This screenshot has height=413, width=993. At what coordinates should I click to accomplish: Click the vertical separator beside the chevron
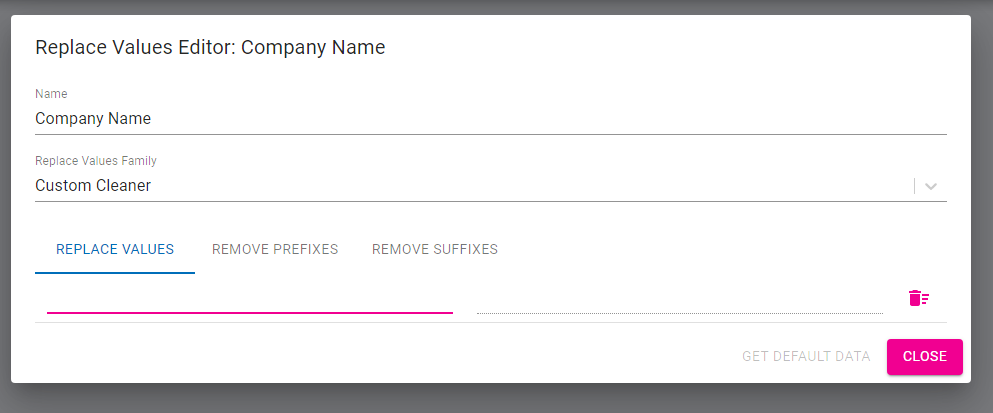(914, 186)
